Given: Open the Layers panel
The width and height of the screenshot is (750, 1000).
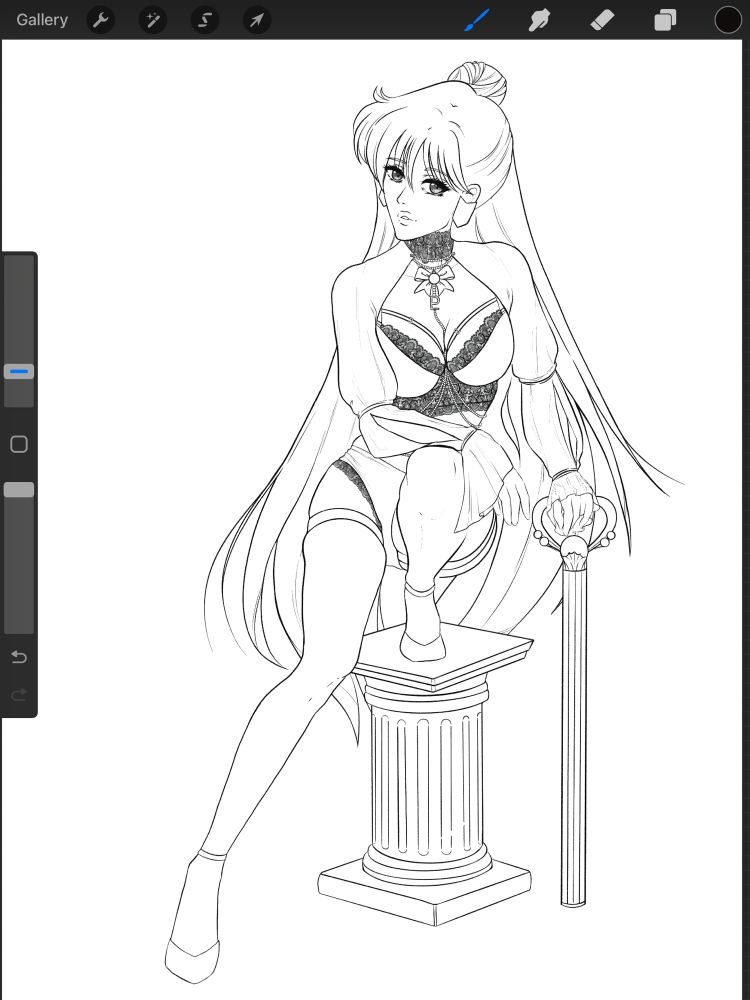Looking at the screenshot, I should coord(665,20).
